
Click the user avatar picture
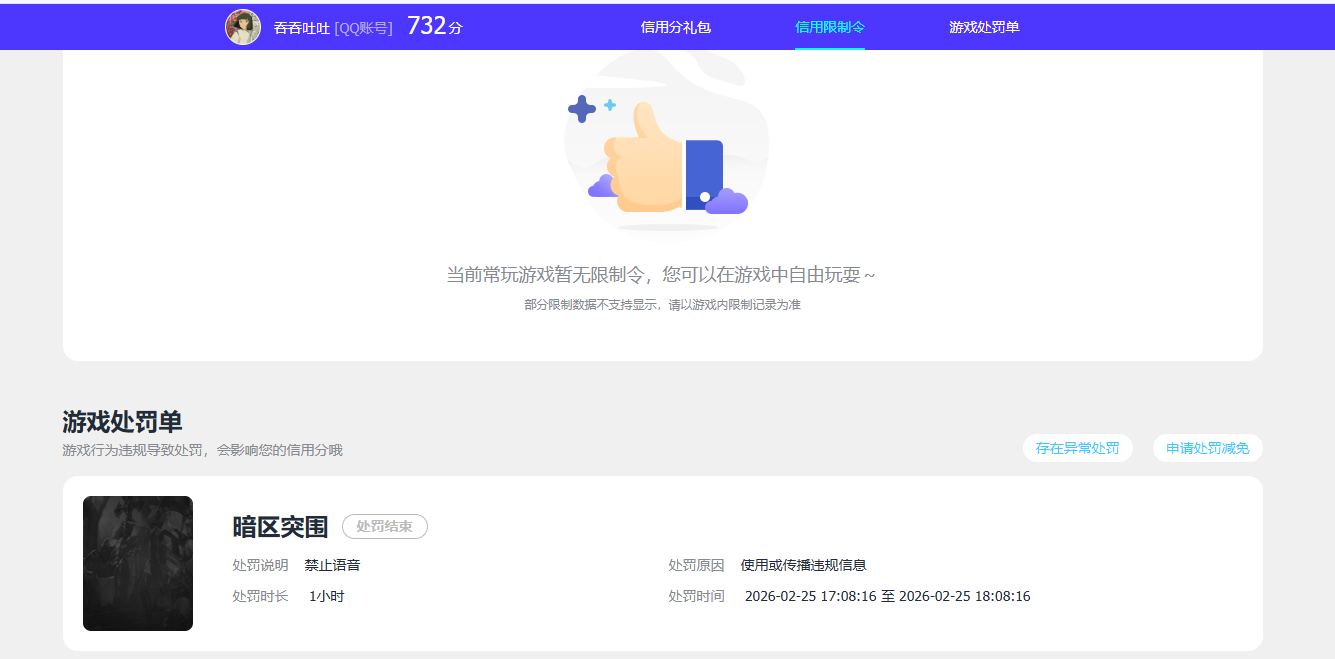point(243,27)
